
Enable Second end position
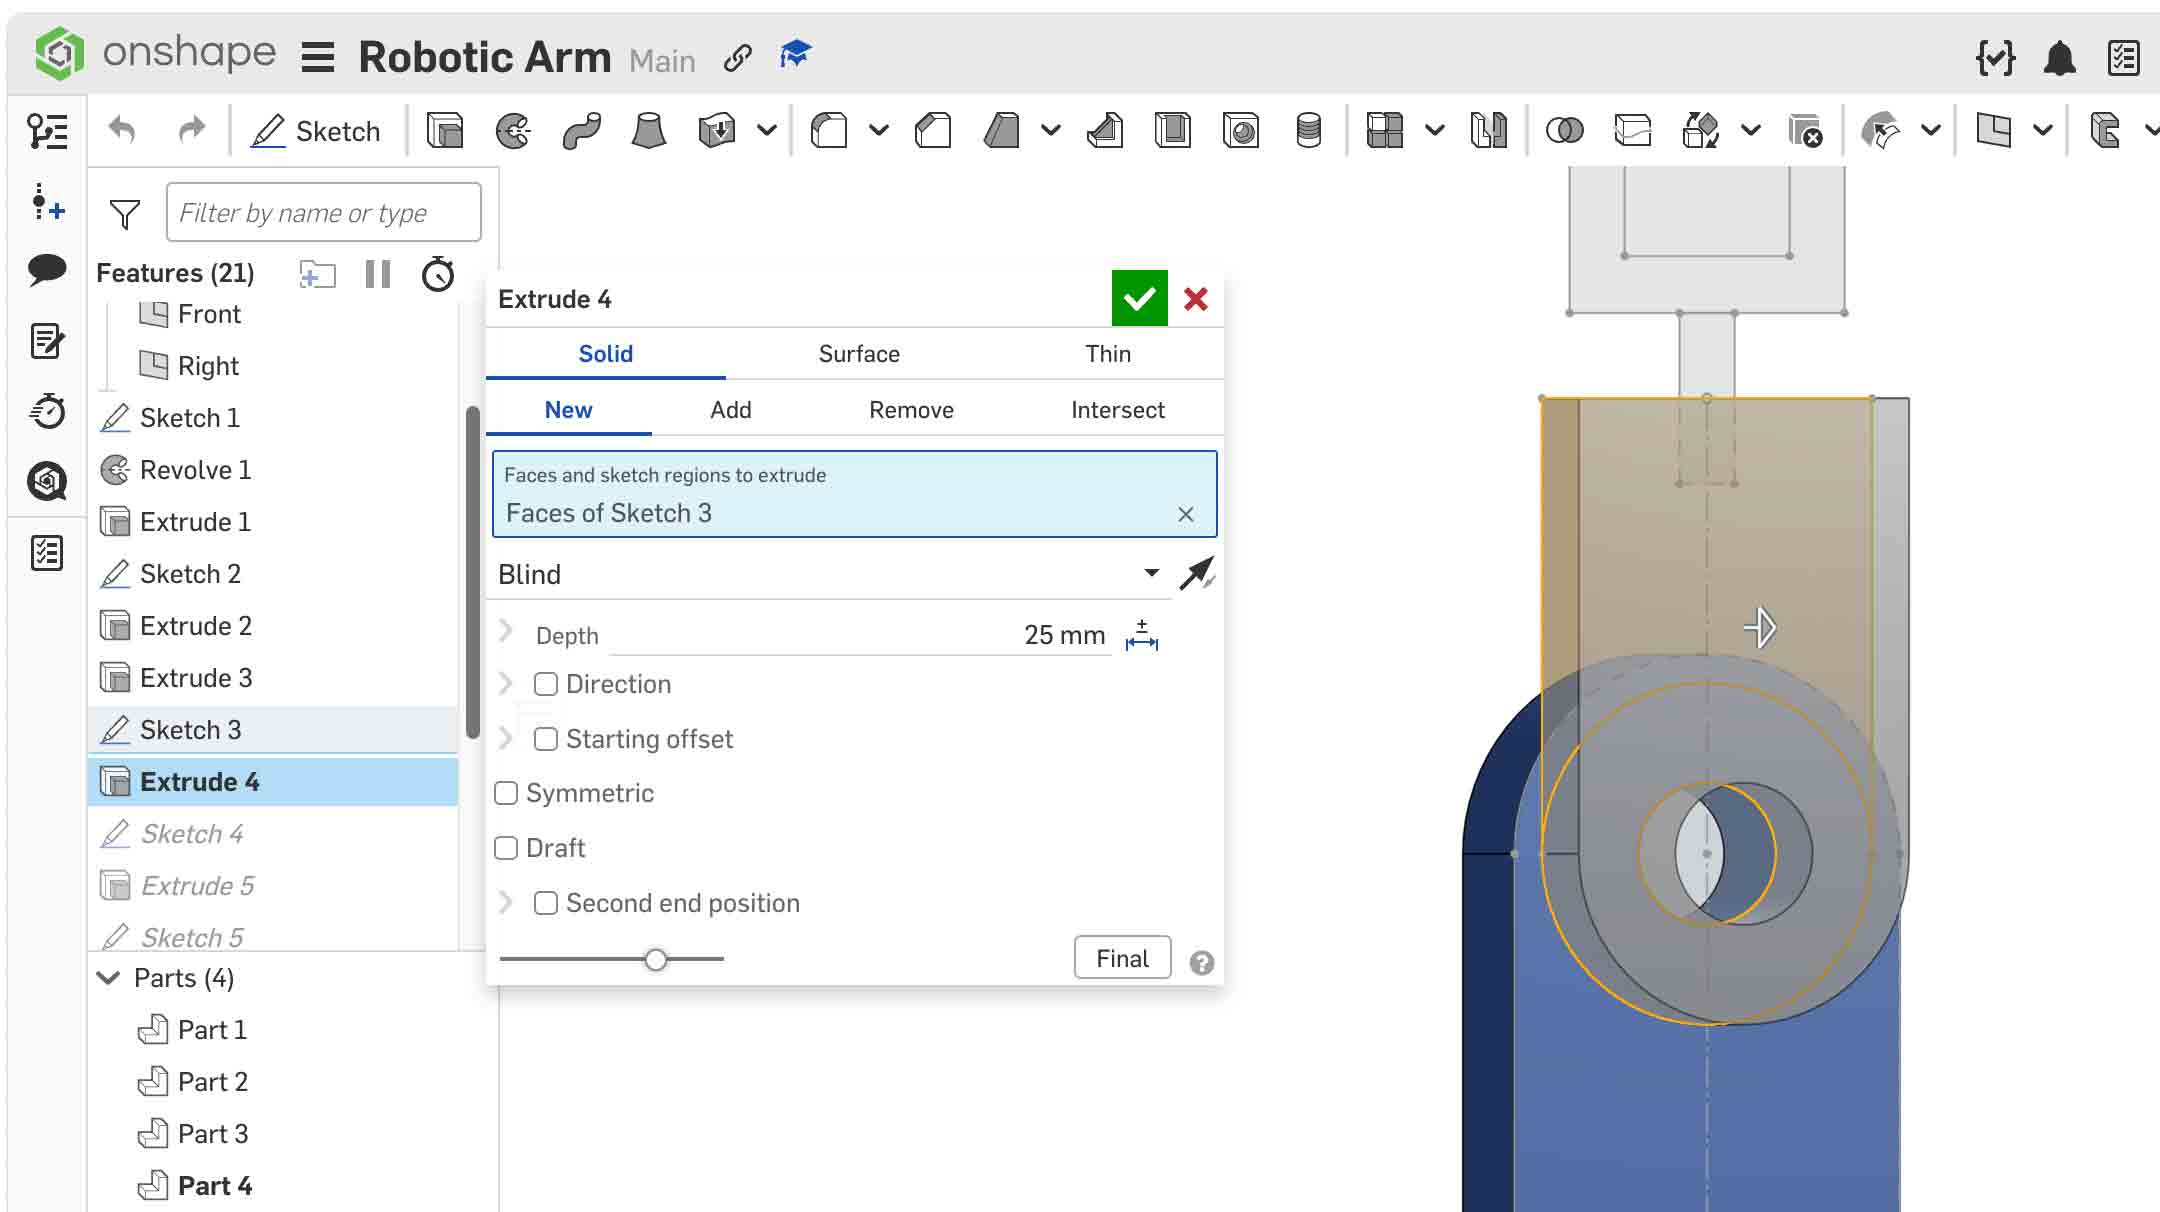click(x=546, y=902)
